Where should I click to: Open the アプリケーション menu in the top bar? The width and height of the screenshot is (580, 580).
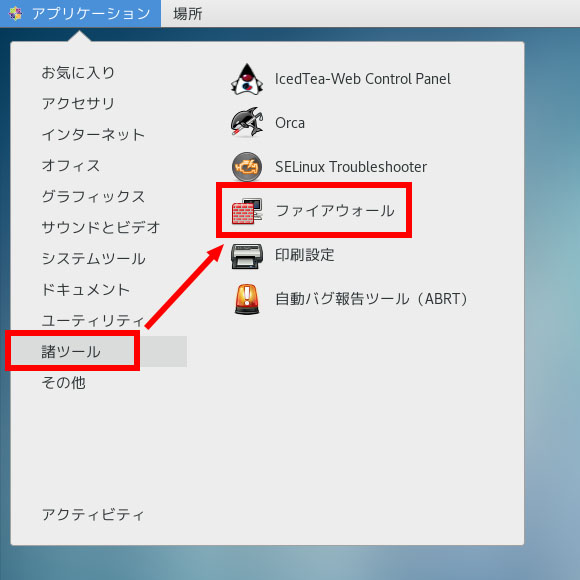80,14
